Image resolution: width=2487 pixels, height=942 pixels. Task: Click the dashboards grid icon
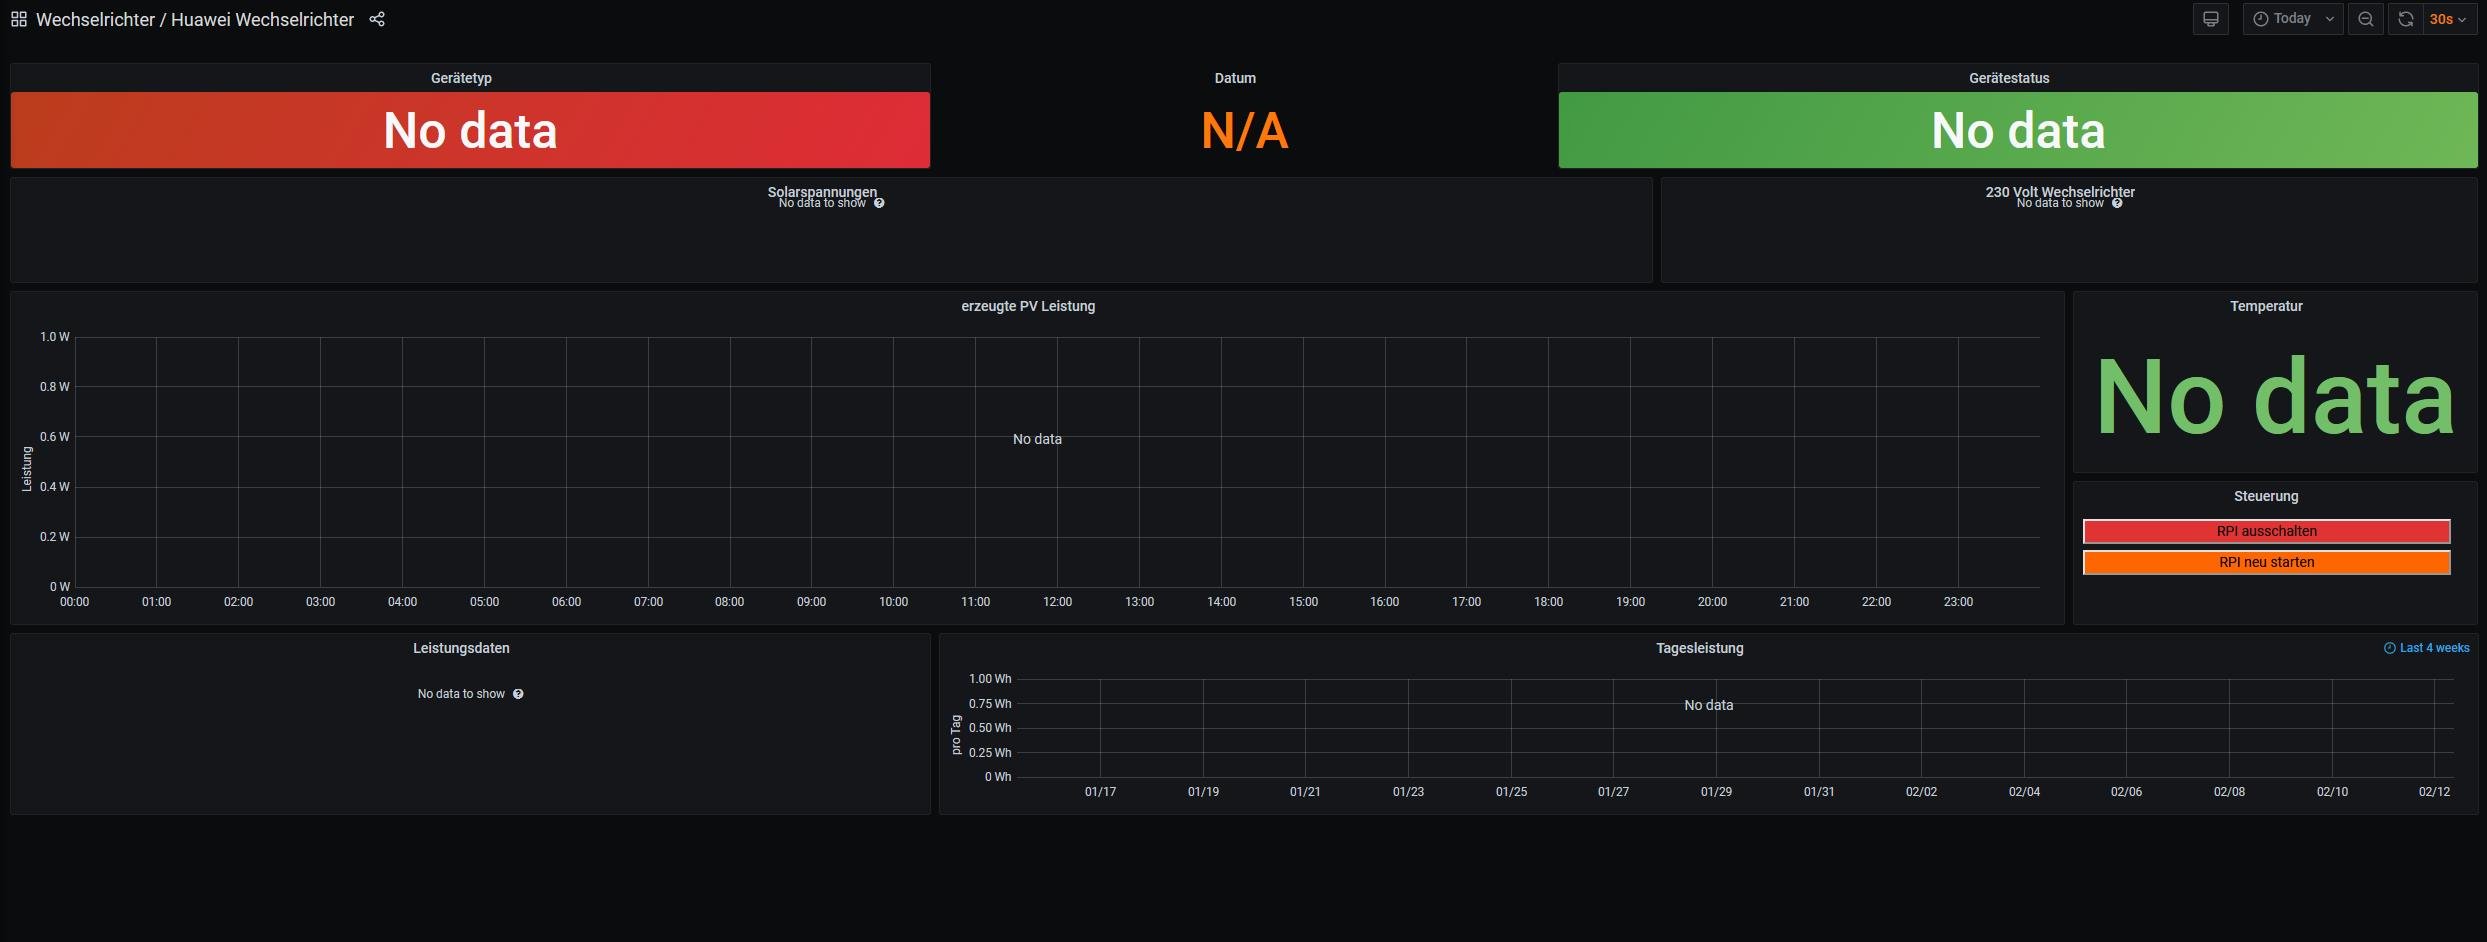[19, 19]
